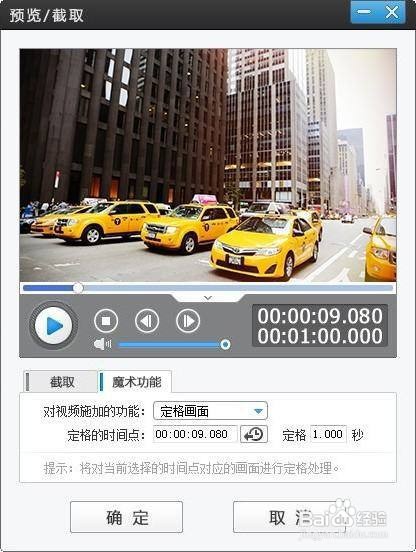Confirm with the 确定 button
Screen dimensions: 416x552
(x=126, y=517)
